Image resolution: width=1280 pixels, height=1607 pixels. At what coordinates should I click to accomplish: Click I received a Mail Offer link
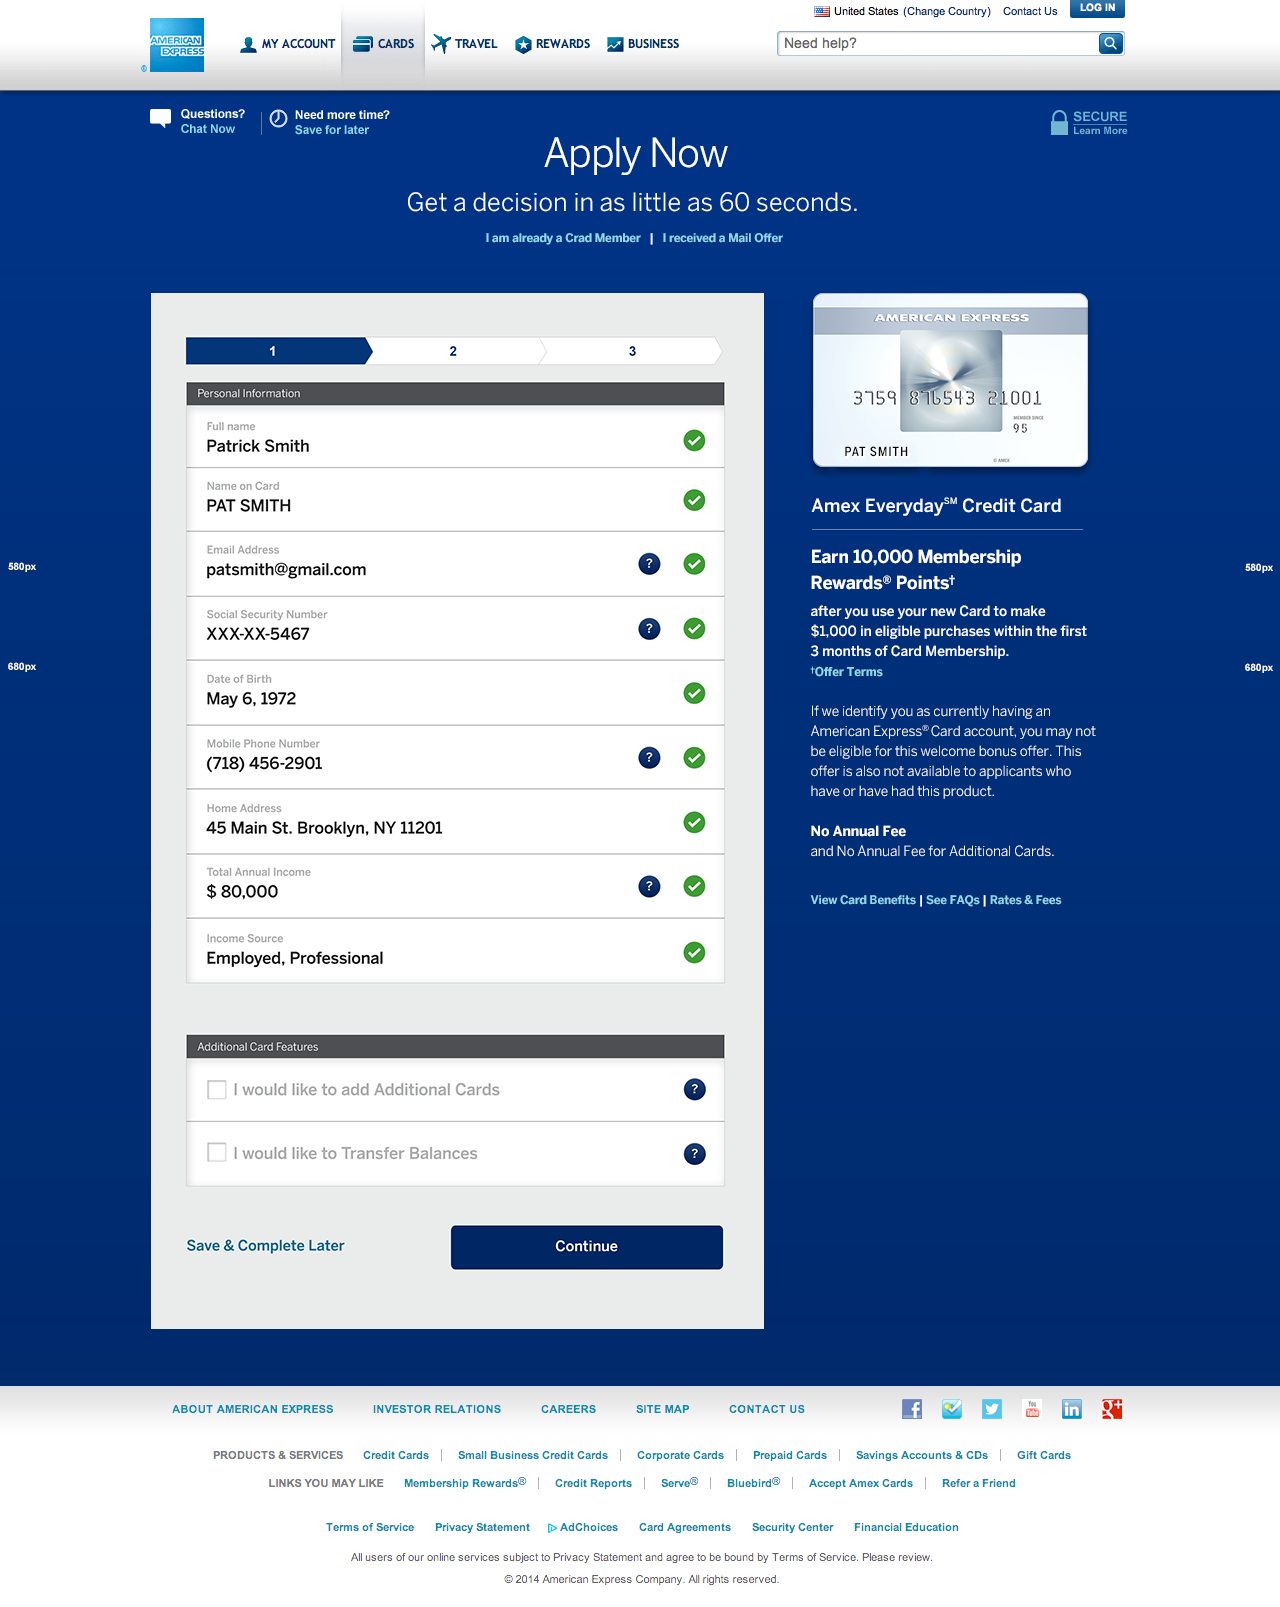(x=722, y=238)
